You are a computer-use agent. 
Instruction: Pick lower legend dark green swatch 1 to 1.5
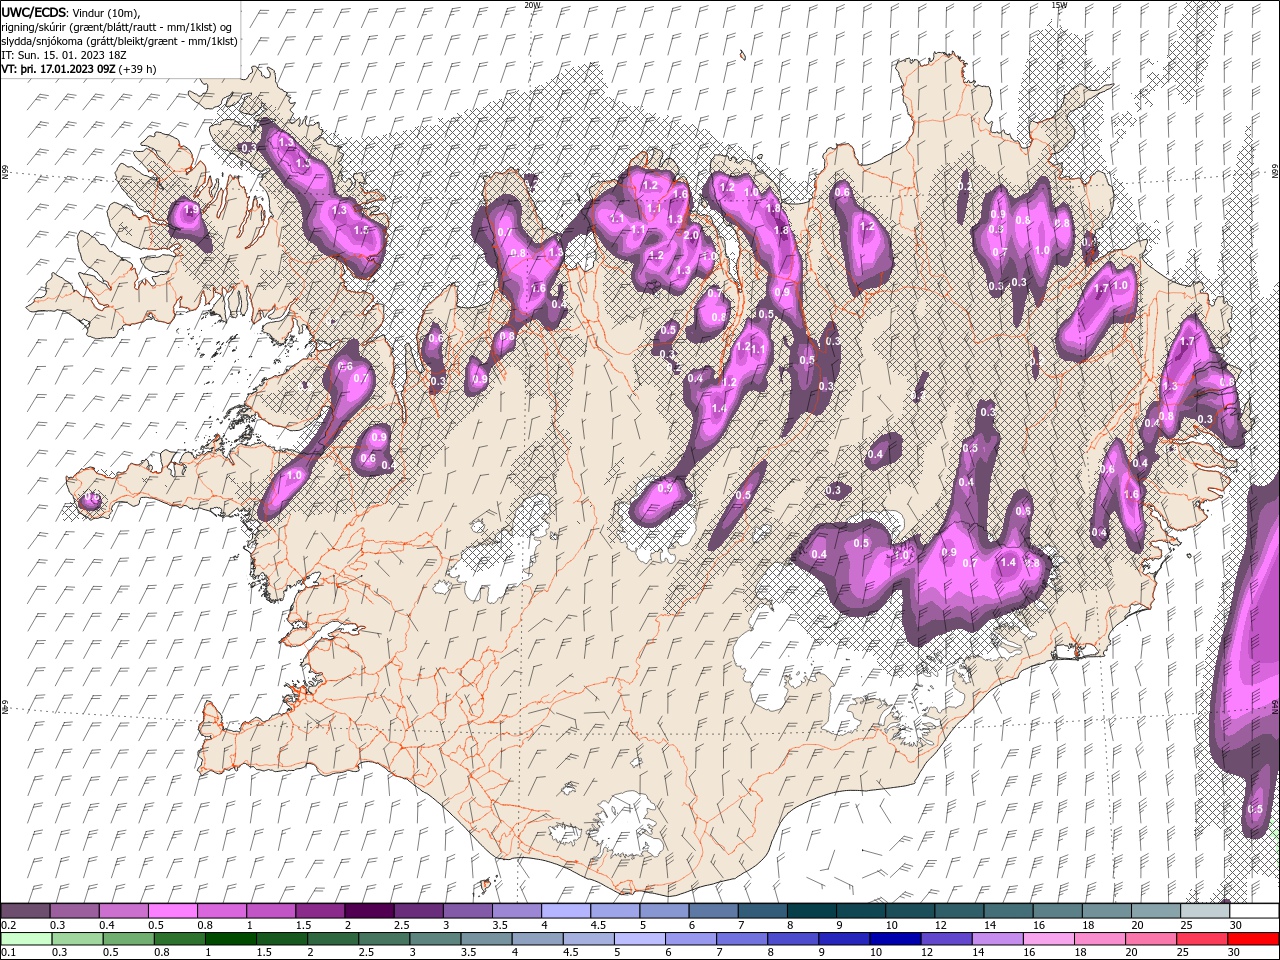click(x=231, y=939)
